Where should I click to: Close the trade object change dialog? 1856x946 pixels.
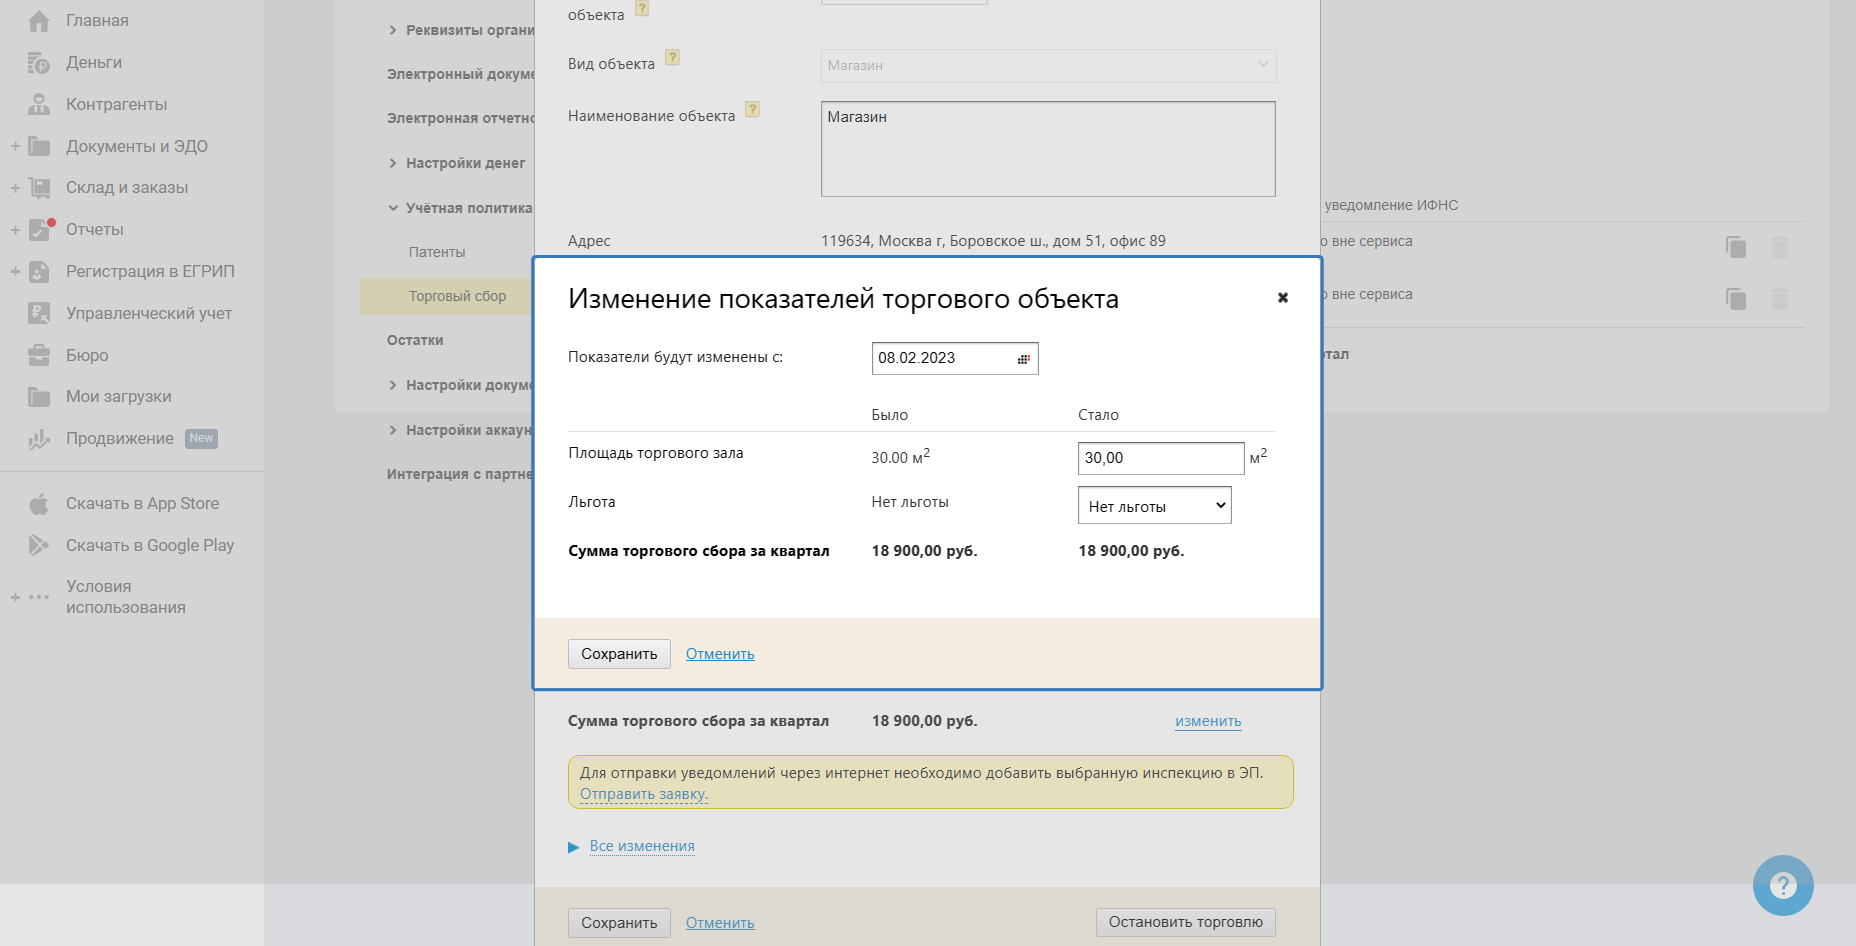pos(1282,298)
